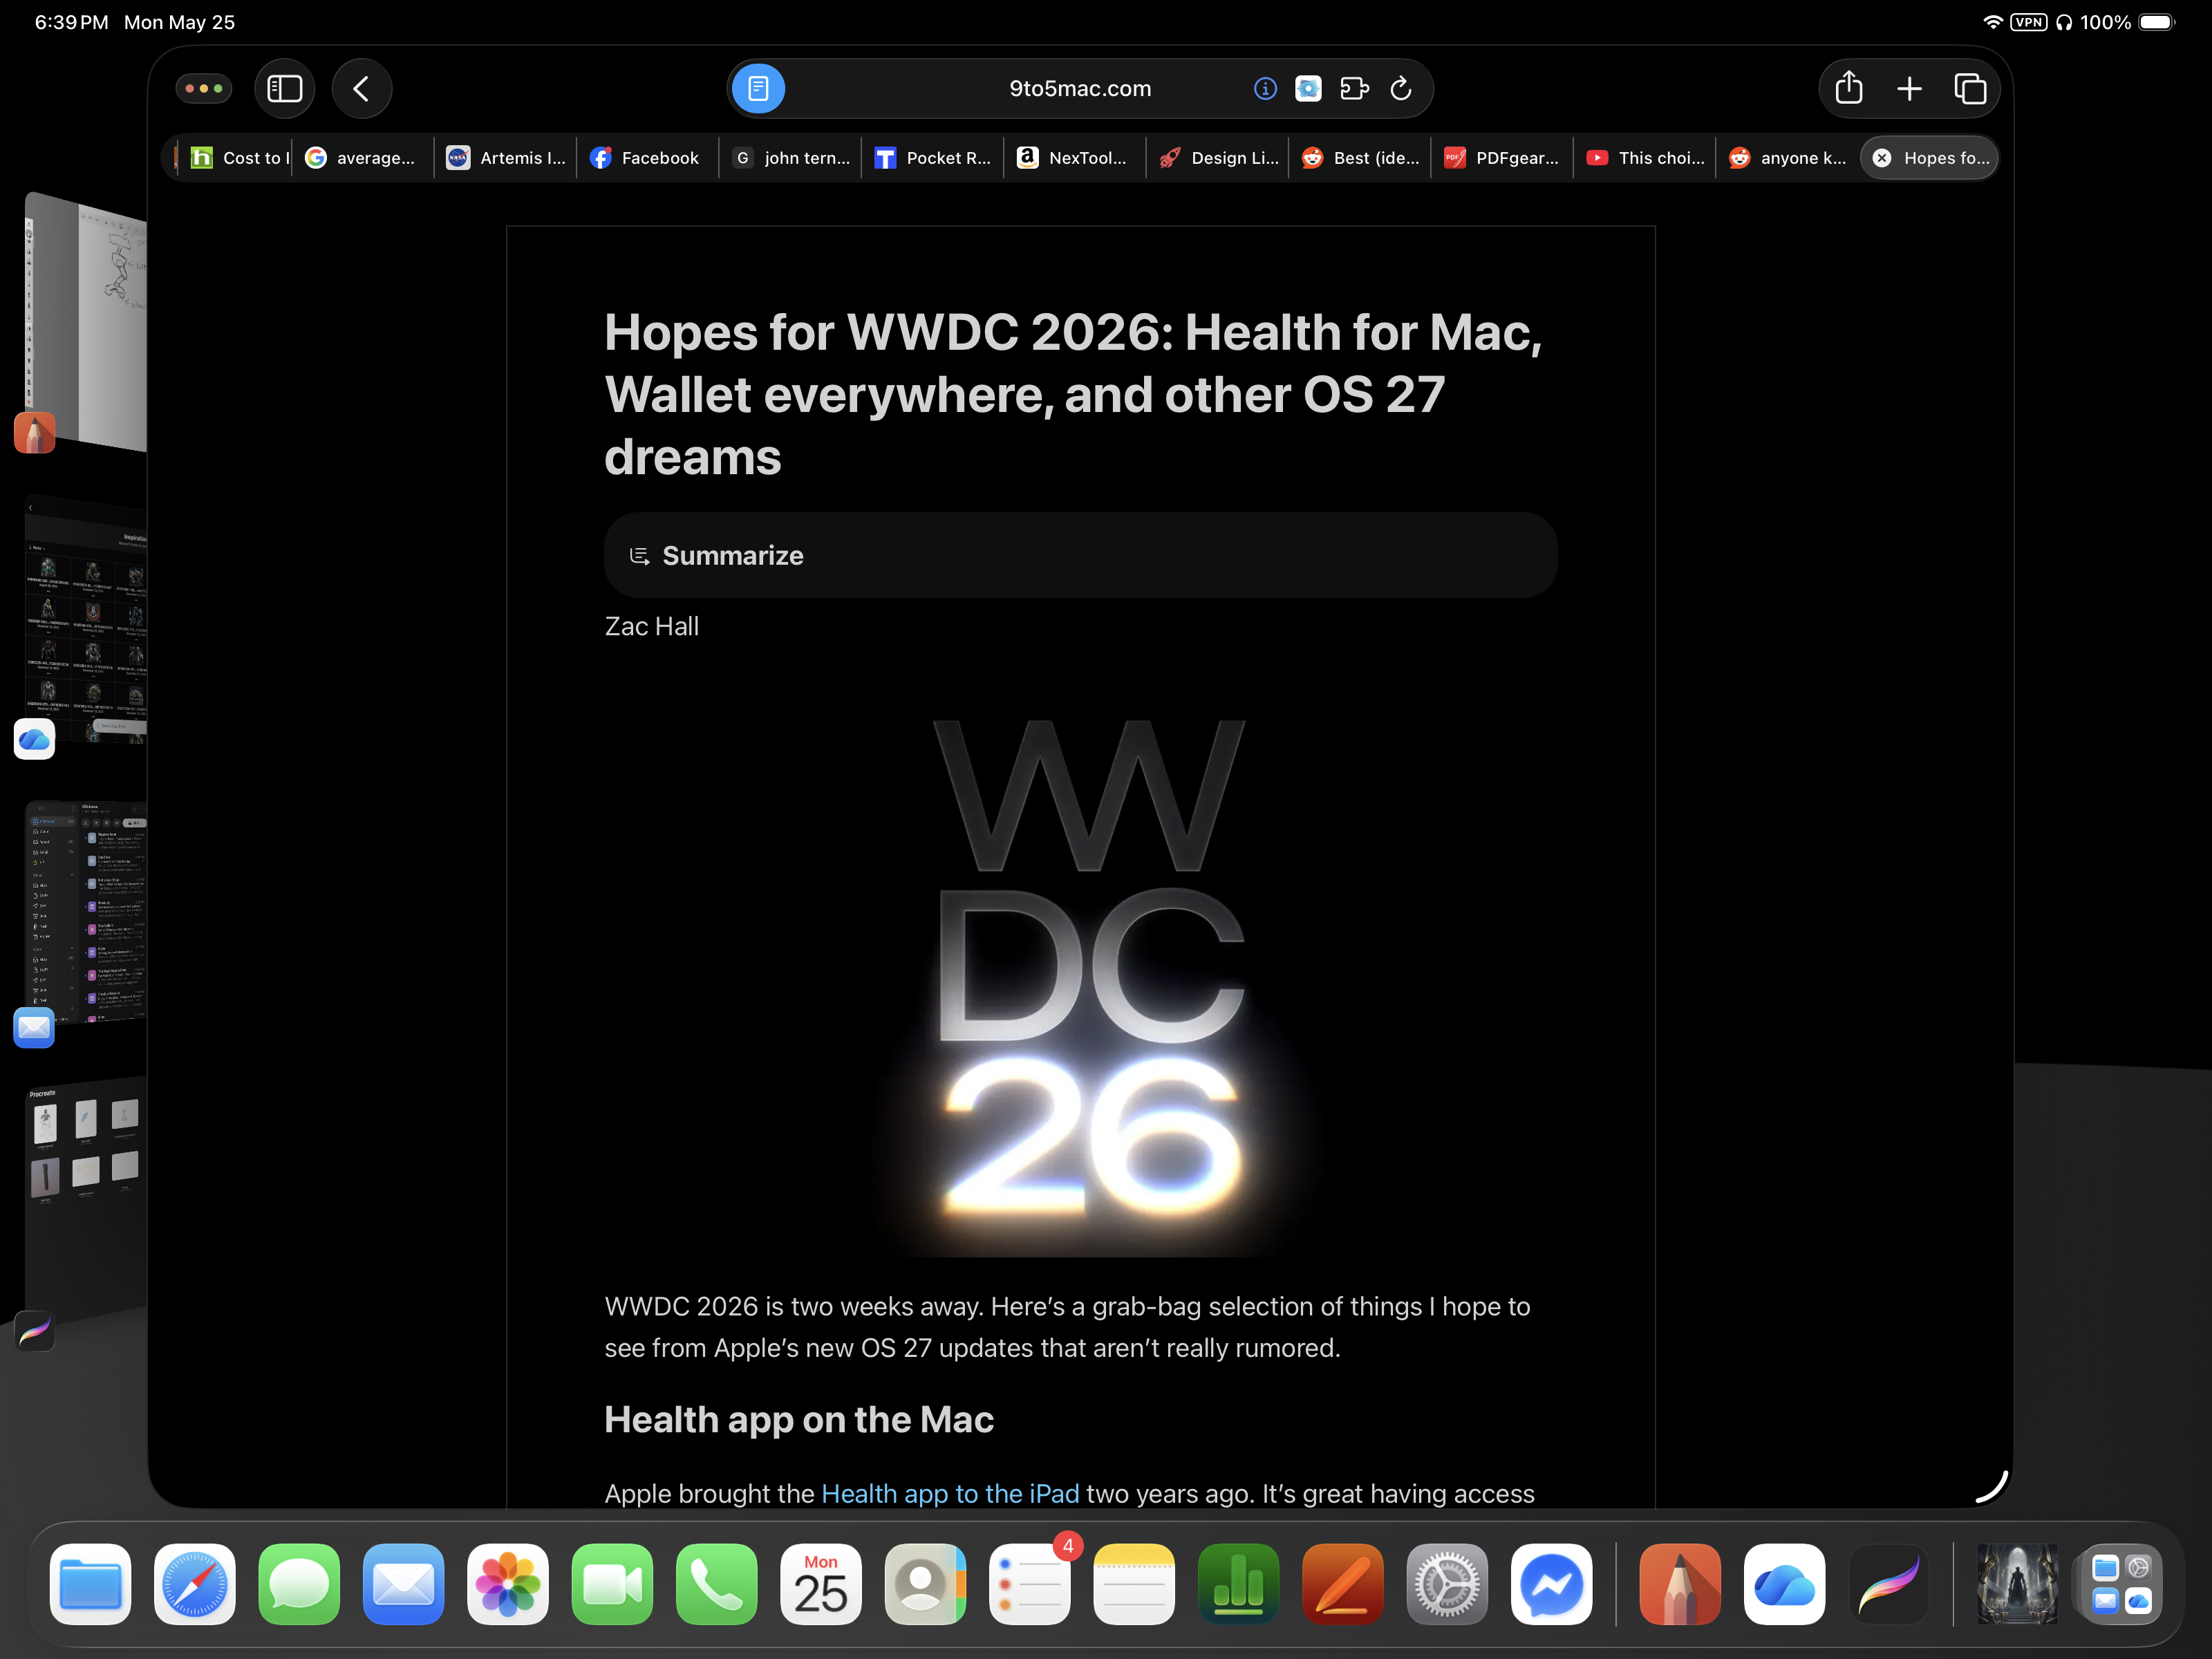2212x1659 pixels.
Task: Click the author name 'Zac Hall'
Action: pyautogui.click(x=652, y=627)
